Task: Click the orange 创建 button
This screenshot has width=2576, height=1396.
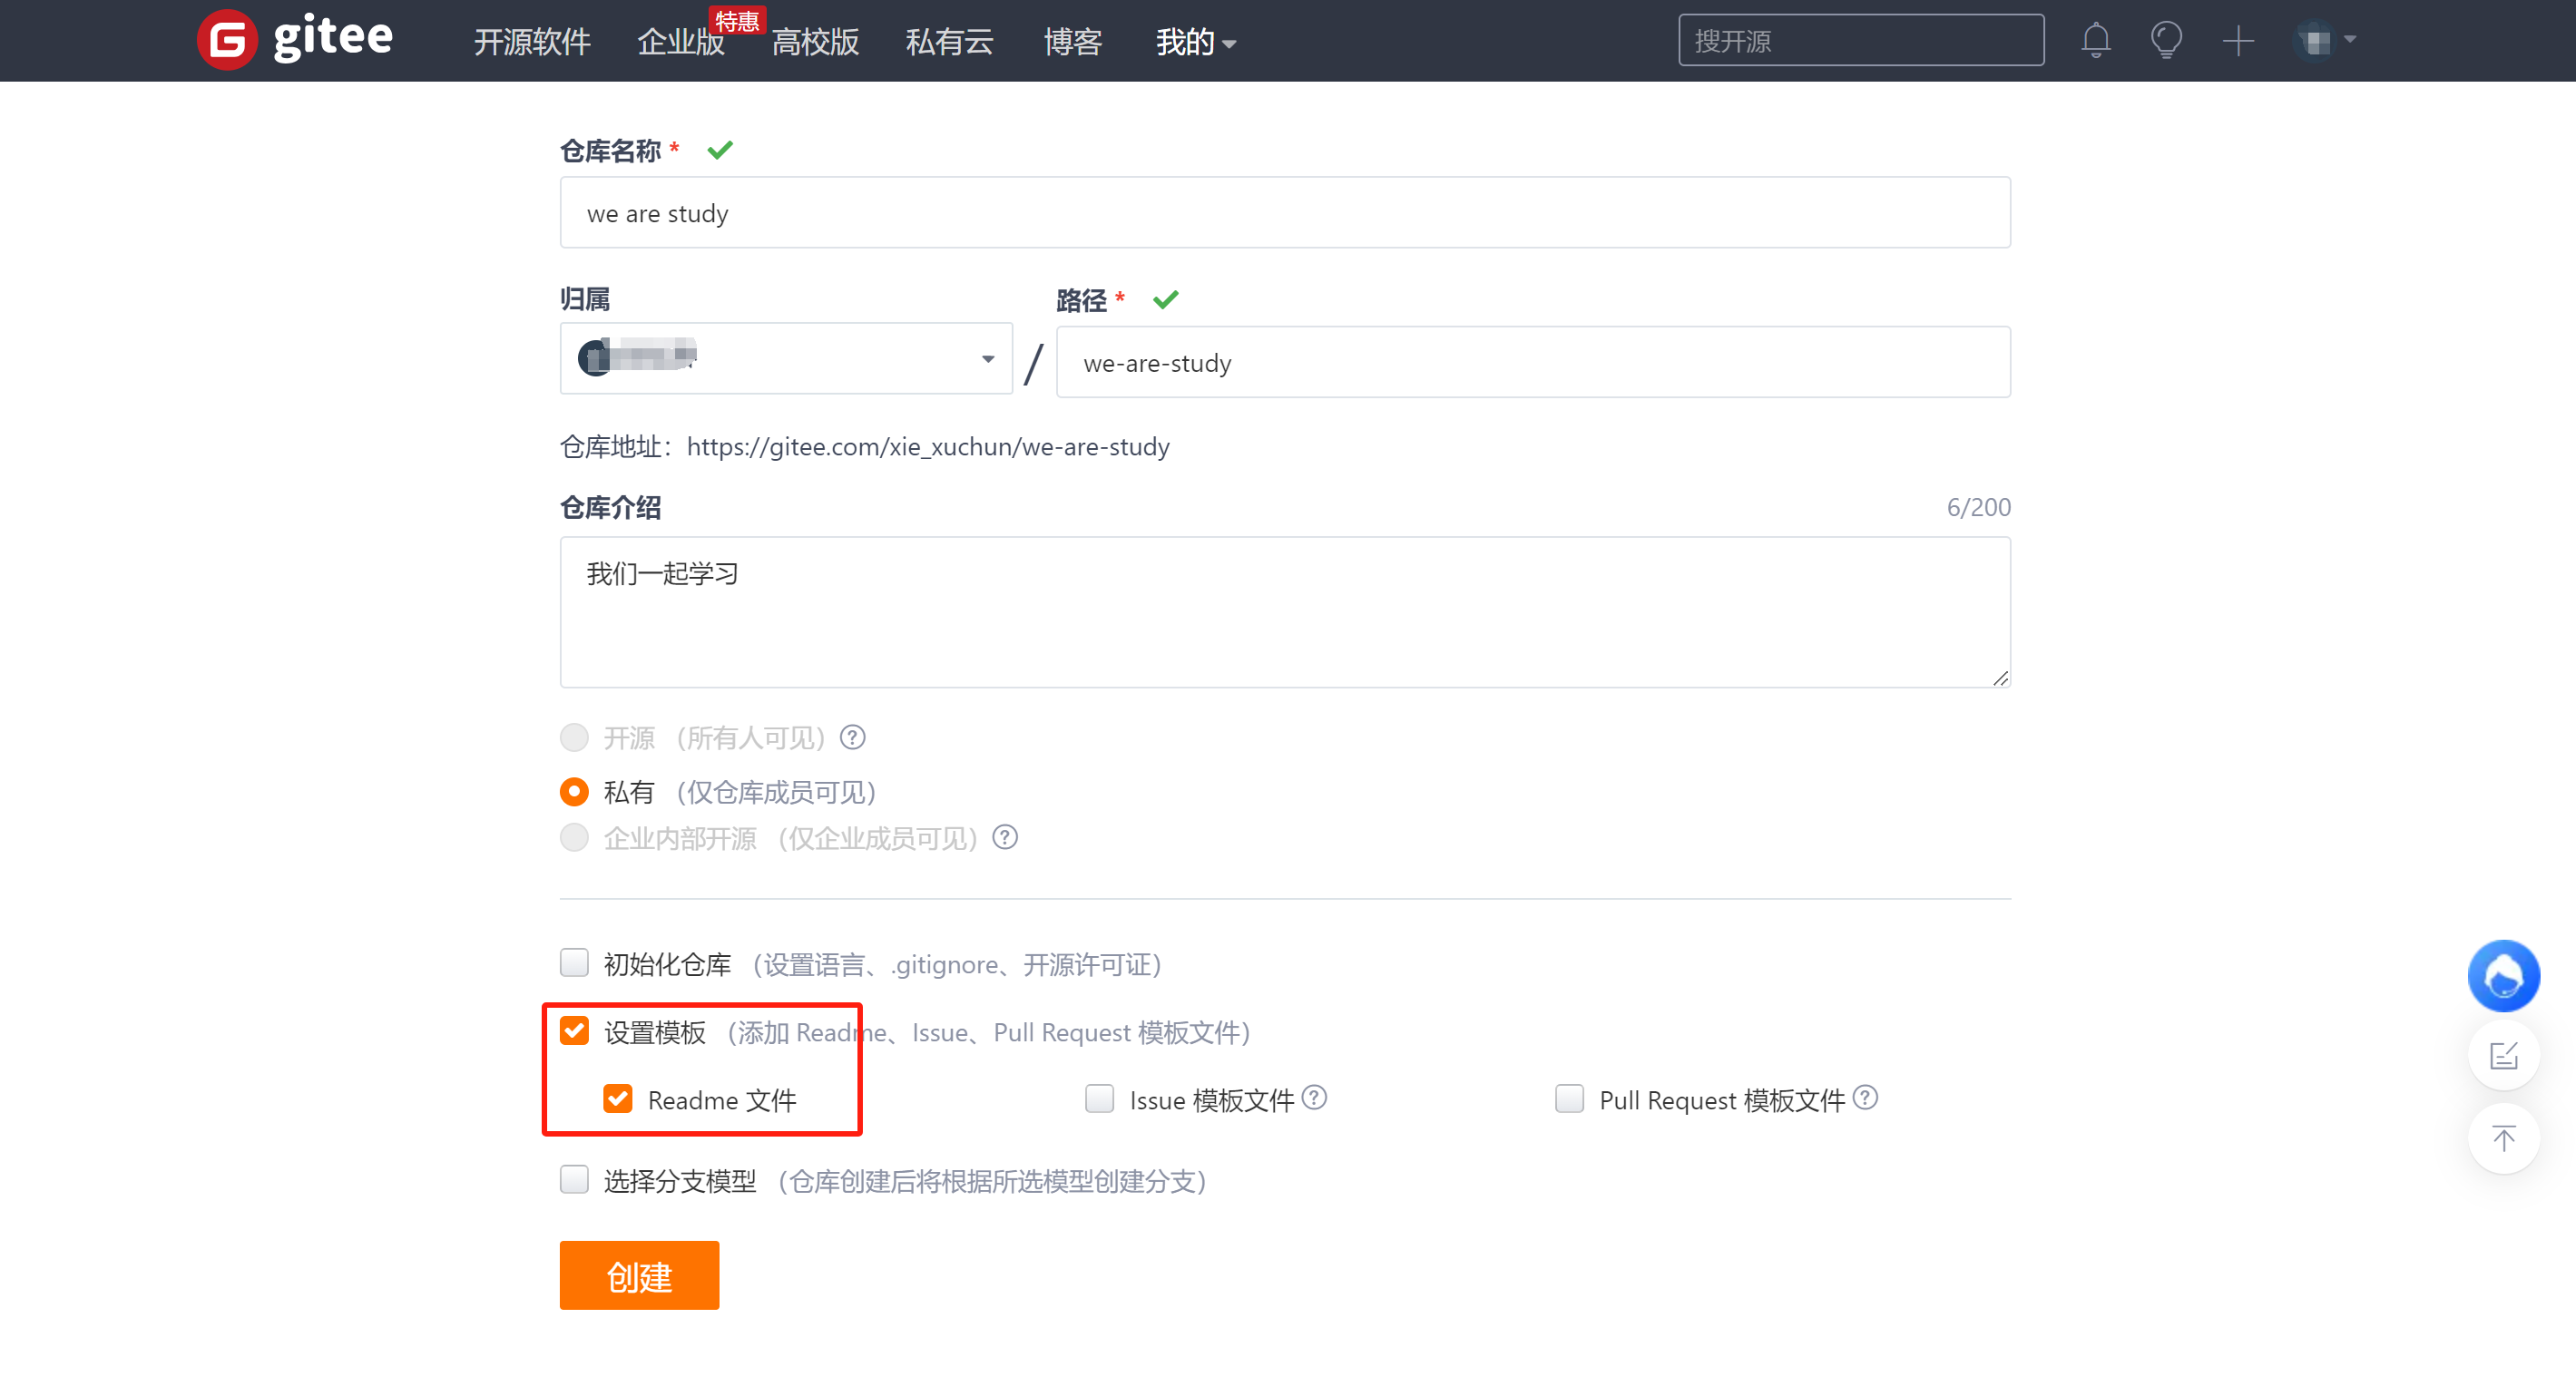Action: click(639, 1276)
